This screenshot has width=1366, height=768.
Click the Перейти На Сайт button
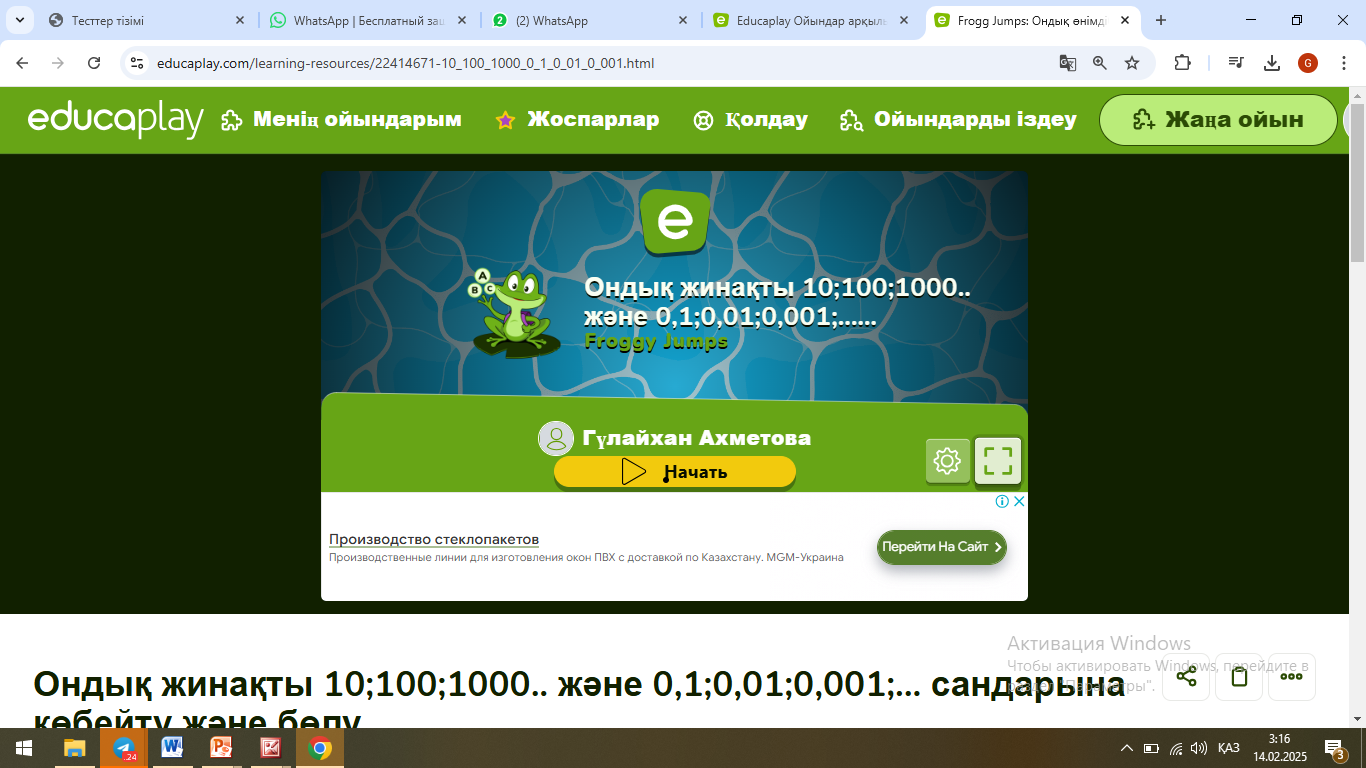click(x=942, y=547)
